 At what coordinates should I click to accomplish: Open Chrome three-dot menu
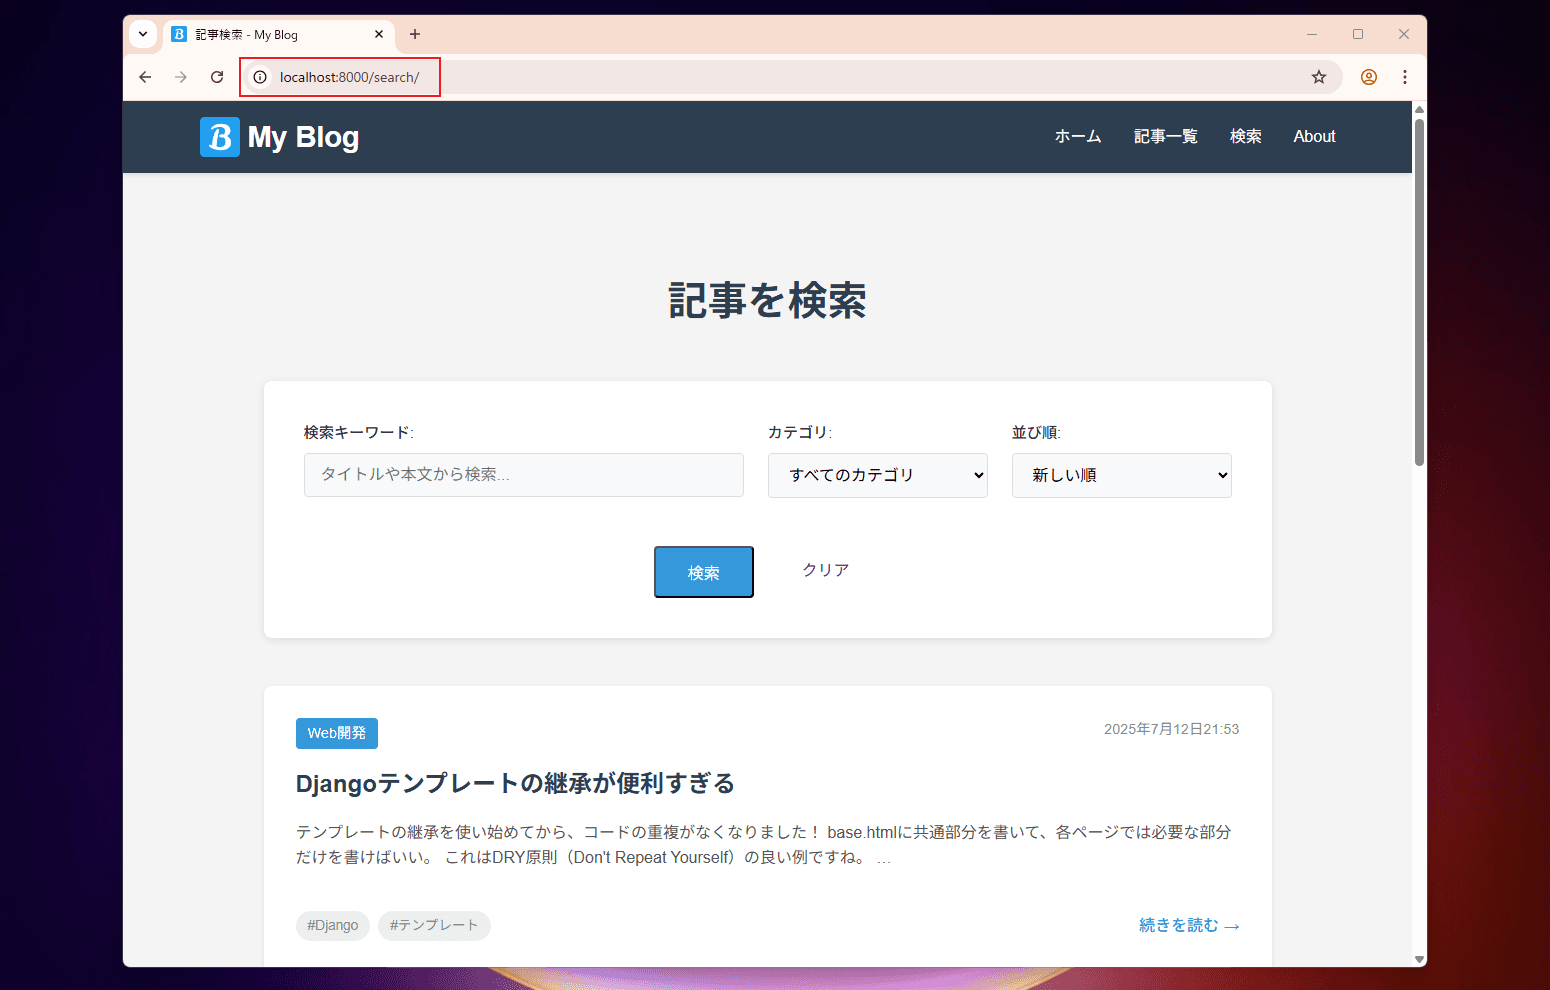pyautogui.click(x=1405, y=77)
